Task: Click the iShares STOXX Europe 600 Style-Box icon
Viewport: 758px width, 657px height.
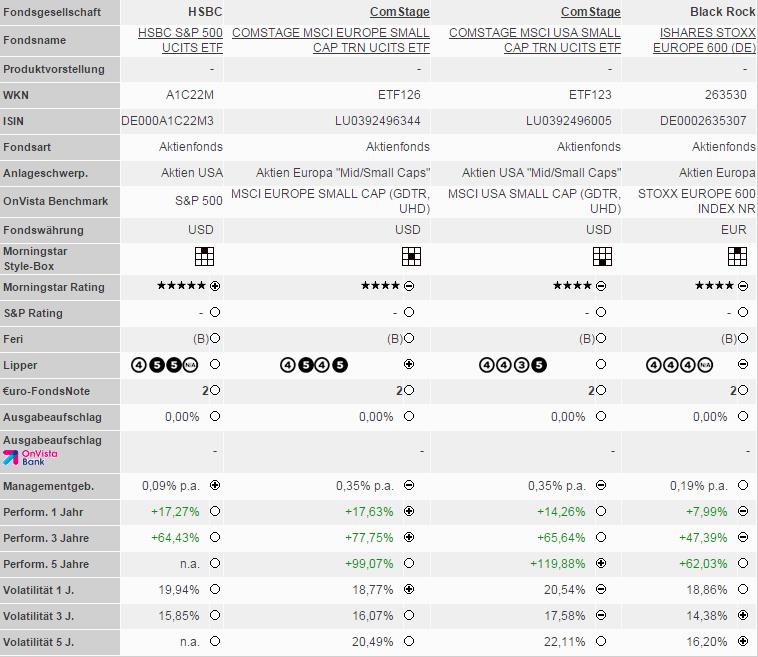Action: pos(737,257)
